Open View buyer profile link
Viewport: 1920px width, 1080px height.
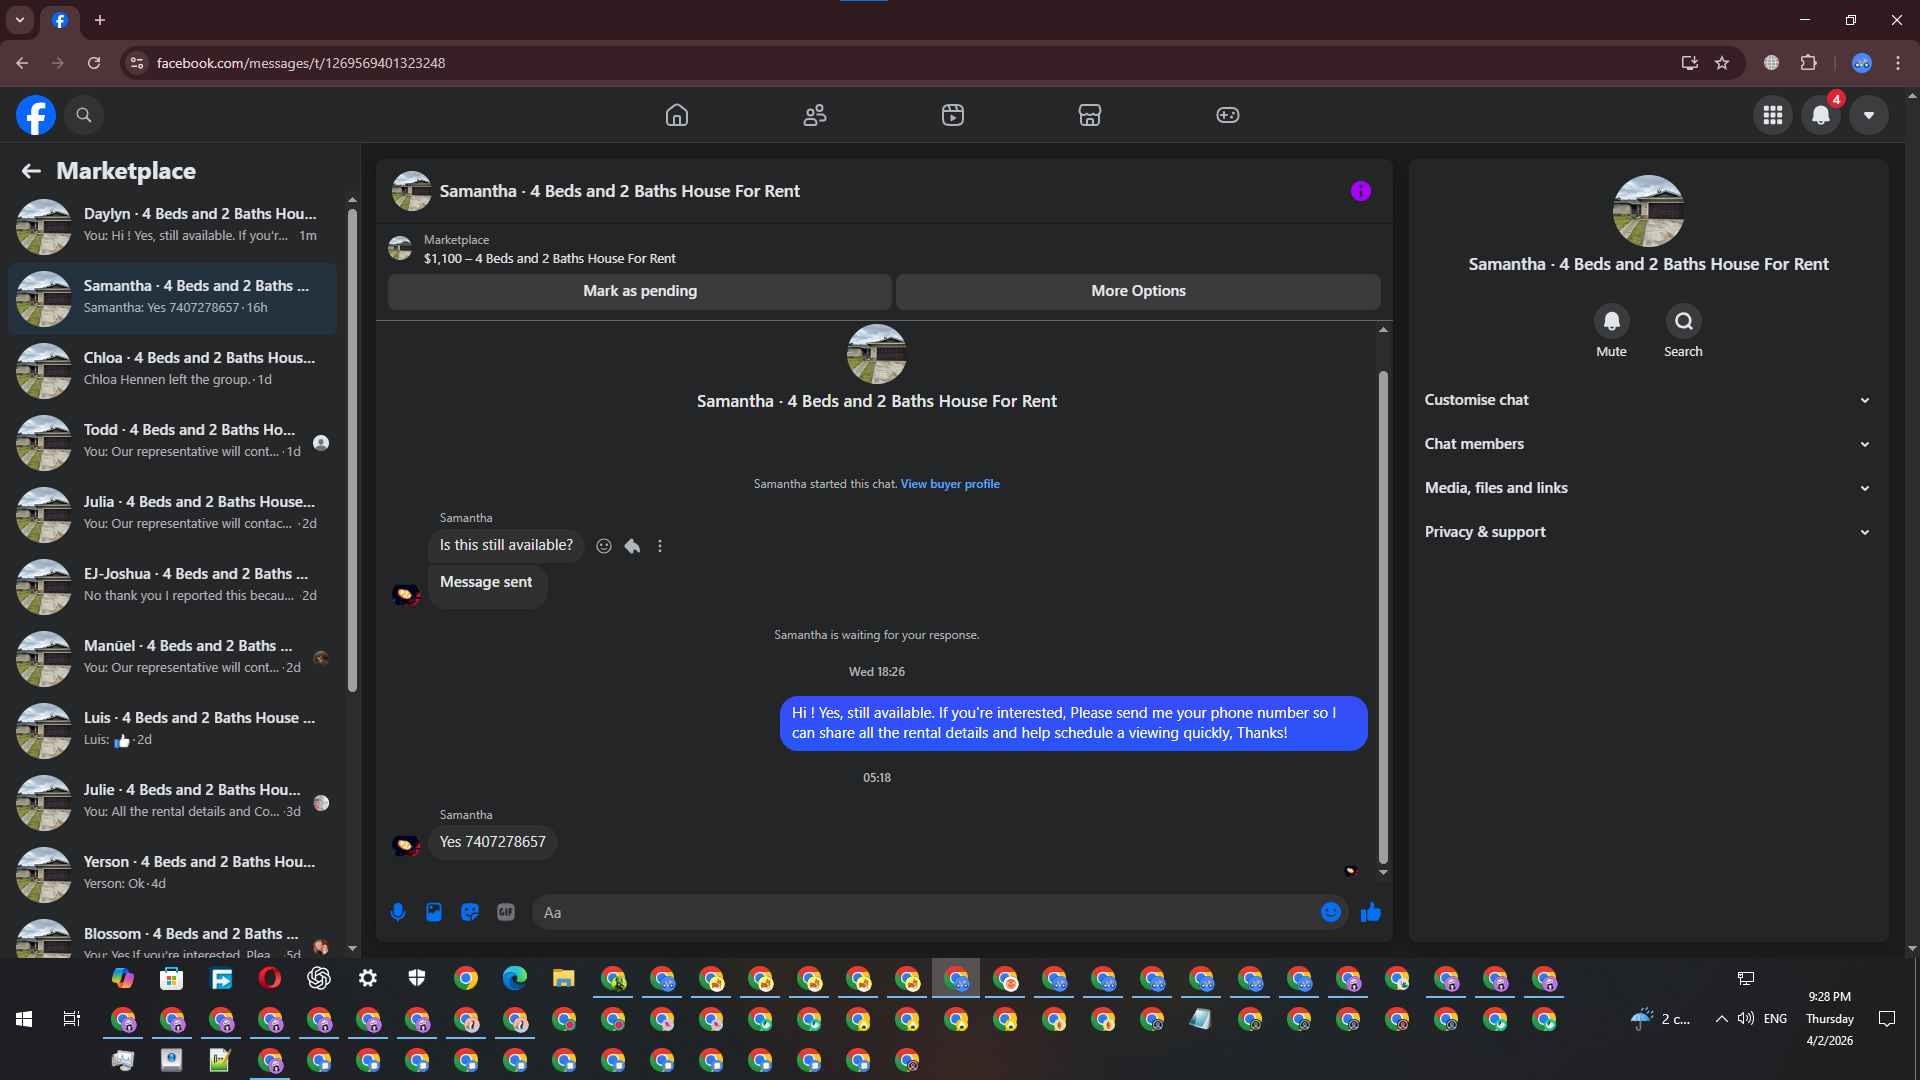[x=950, y=484]
